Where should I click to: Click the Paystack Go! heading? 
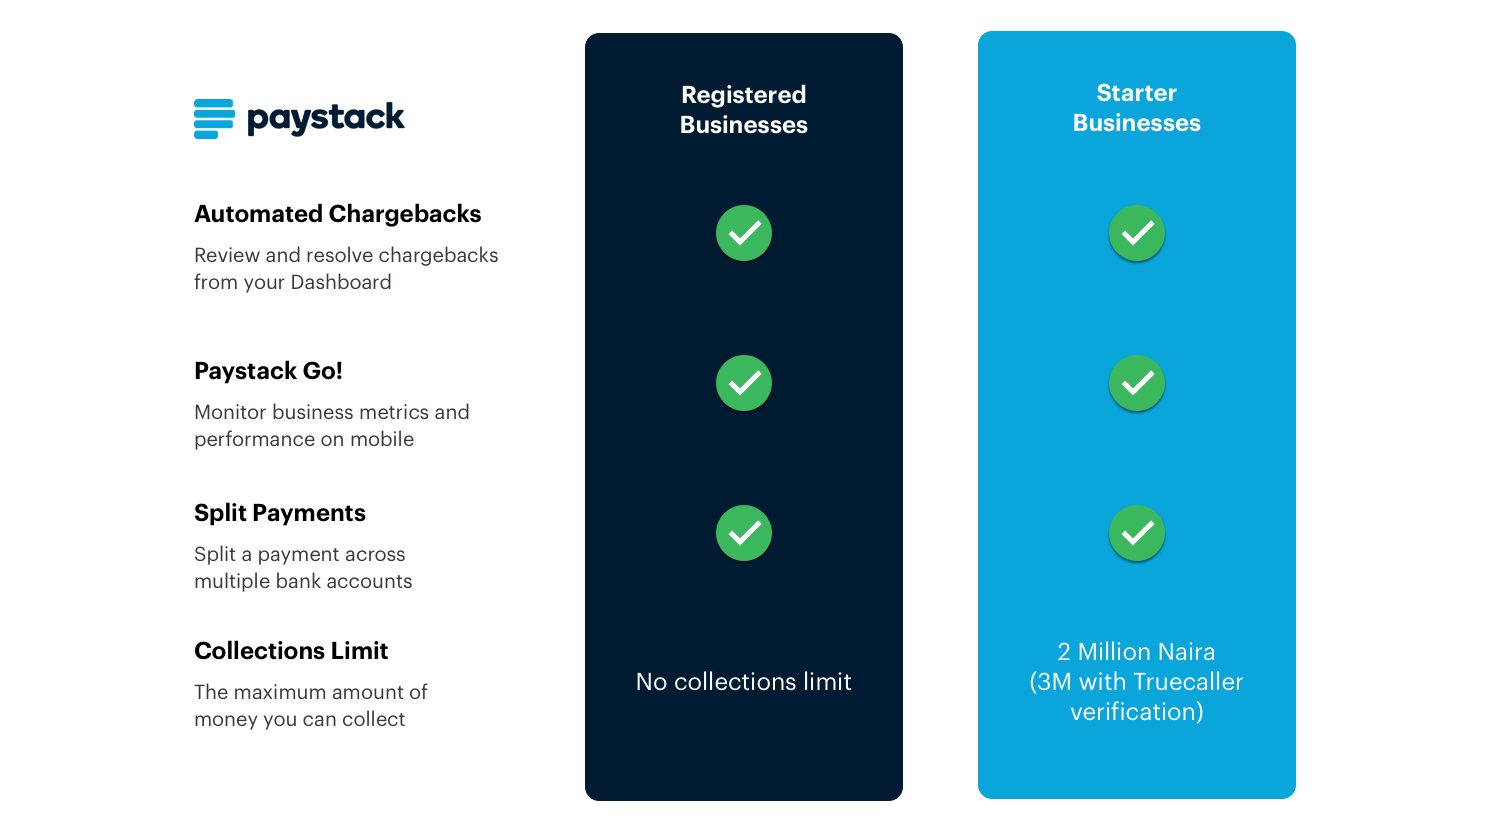tap(268, 371)
